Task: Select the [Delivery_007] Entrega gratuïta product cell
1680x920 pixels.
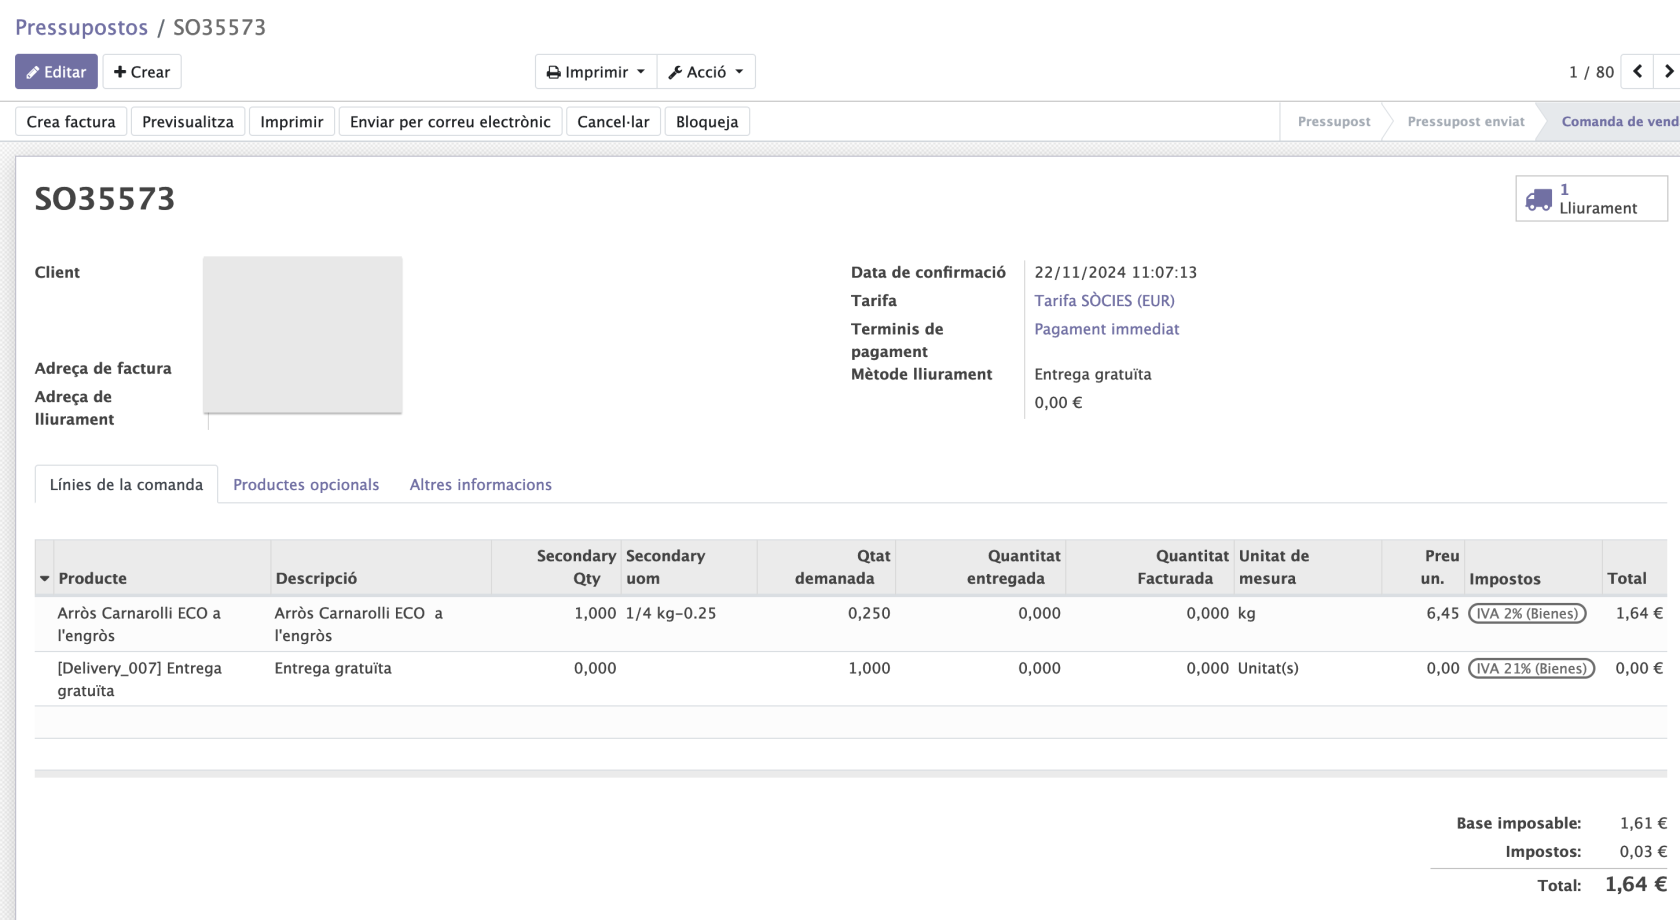Action: click(162, 679)
